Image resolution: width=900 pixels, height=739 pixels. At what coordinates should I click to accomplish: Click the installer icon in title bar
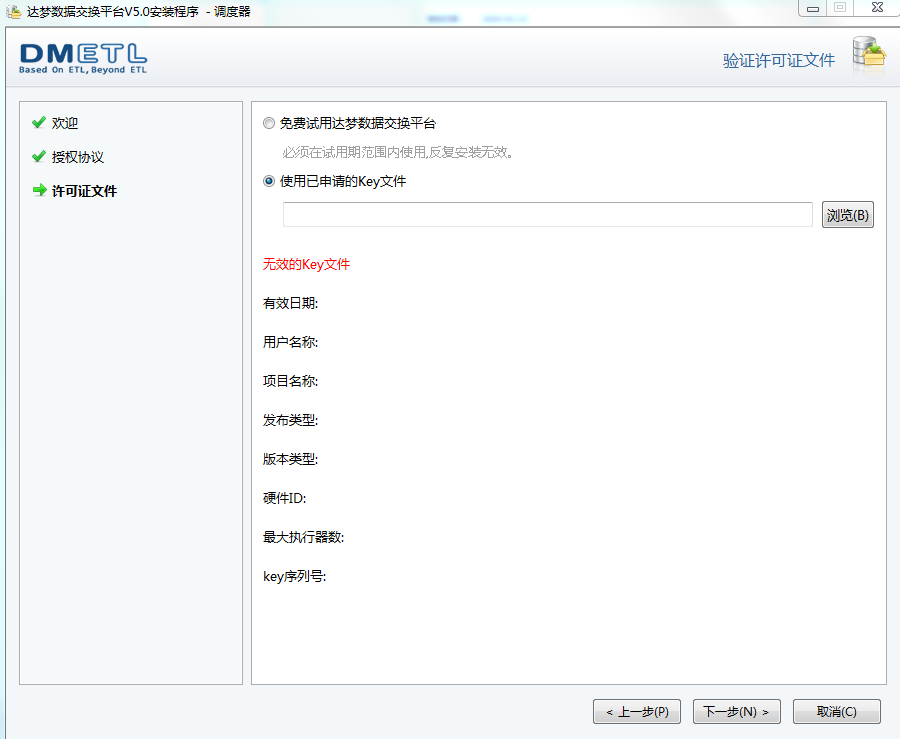(x=13, y=11)
